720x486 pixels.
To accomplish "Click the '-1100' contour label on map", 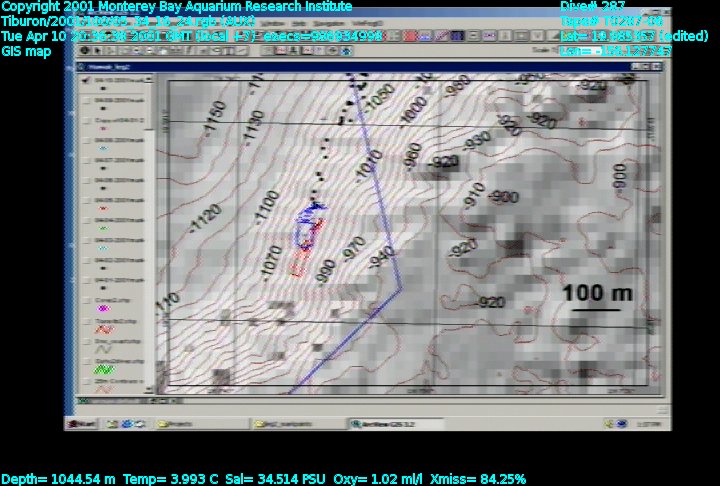I will click(267, 207).
